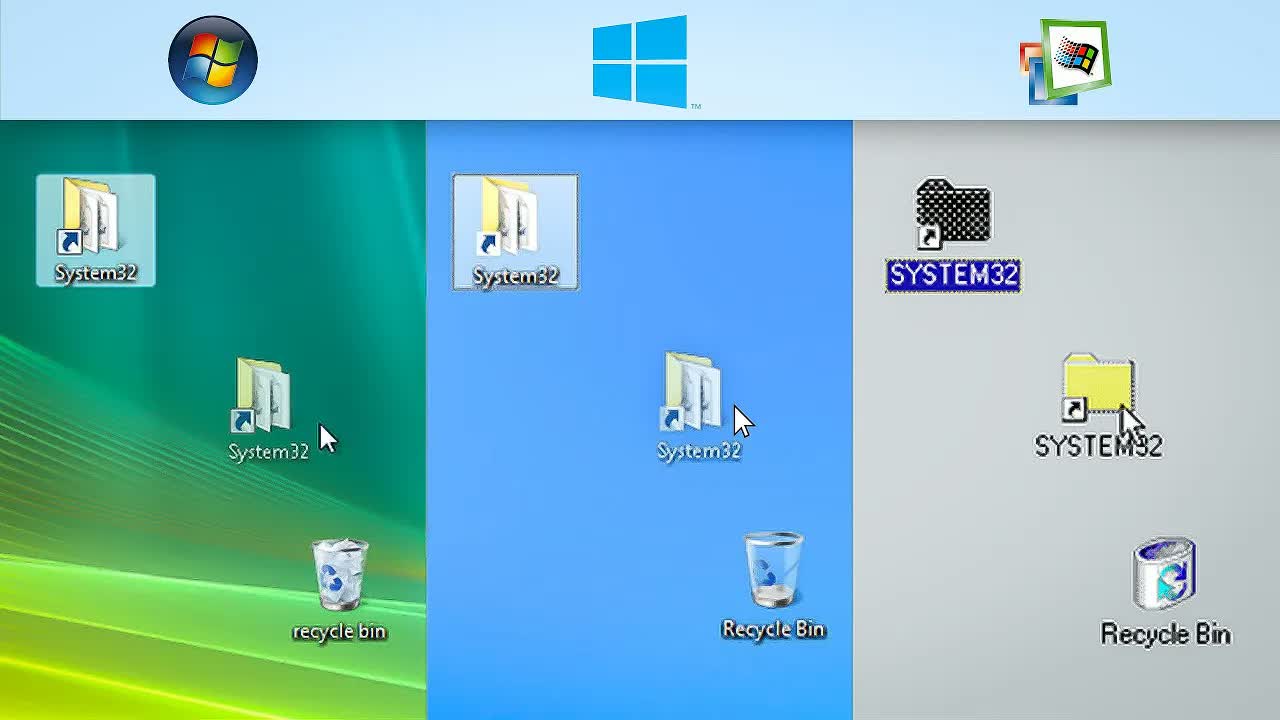Click the SYSTEM32 label highlighted in navy blue
This screenshot has height=720, width=1280.
(953, 275)
